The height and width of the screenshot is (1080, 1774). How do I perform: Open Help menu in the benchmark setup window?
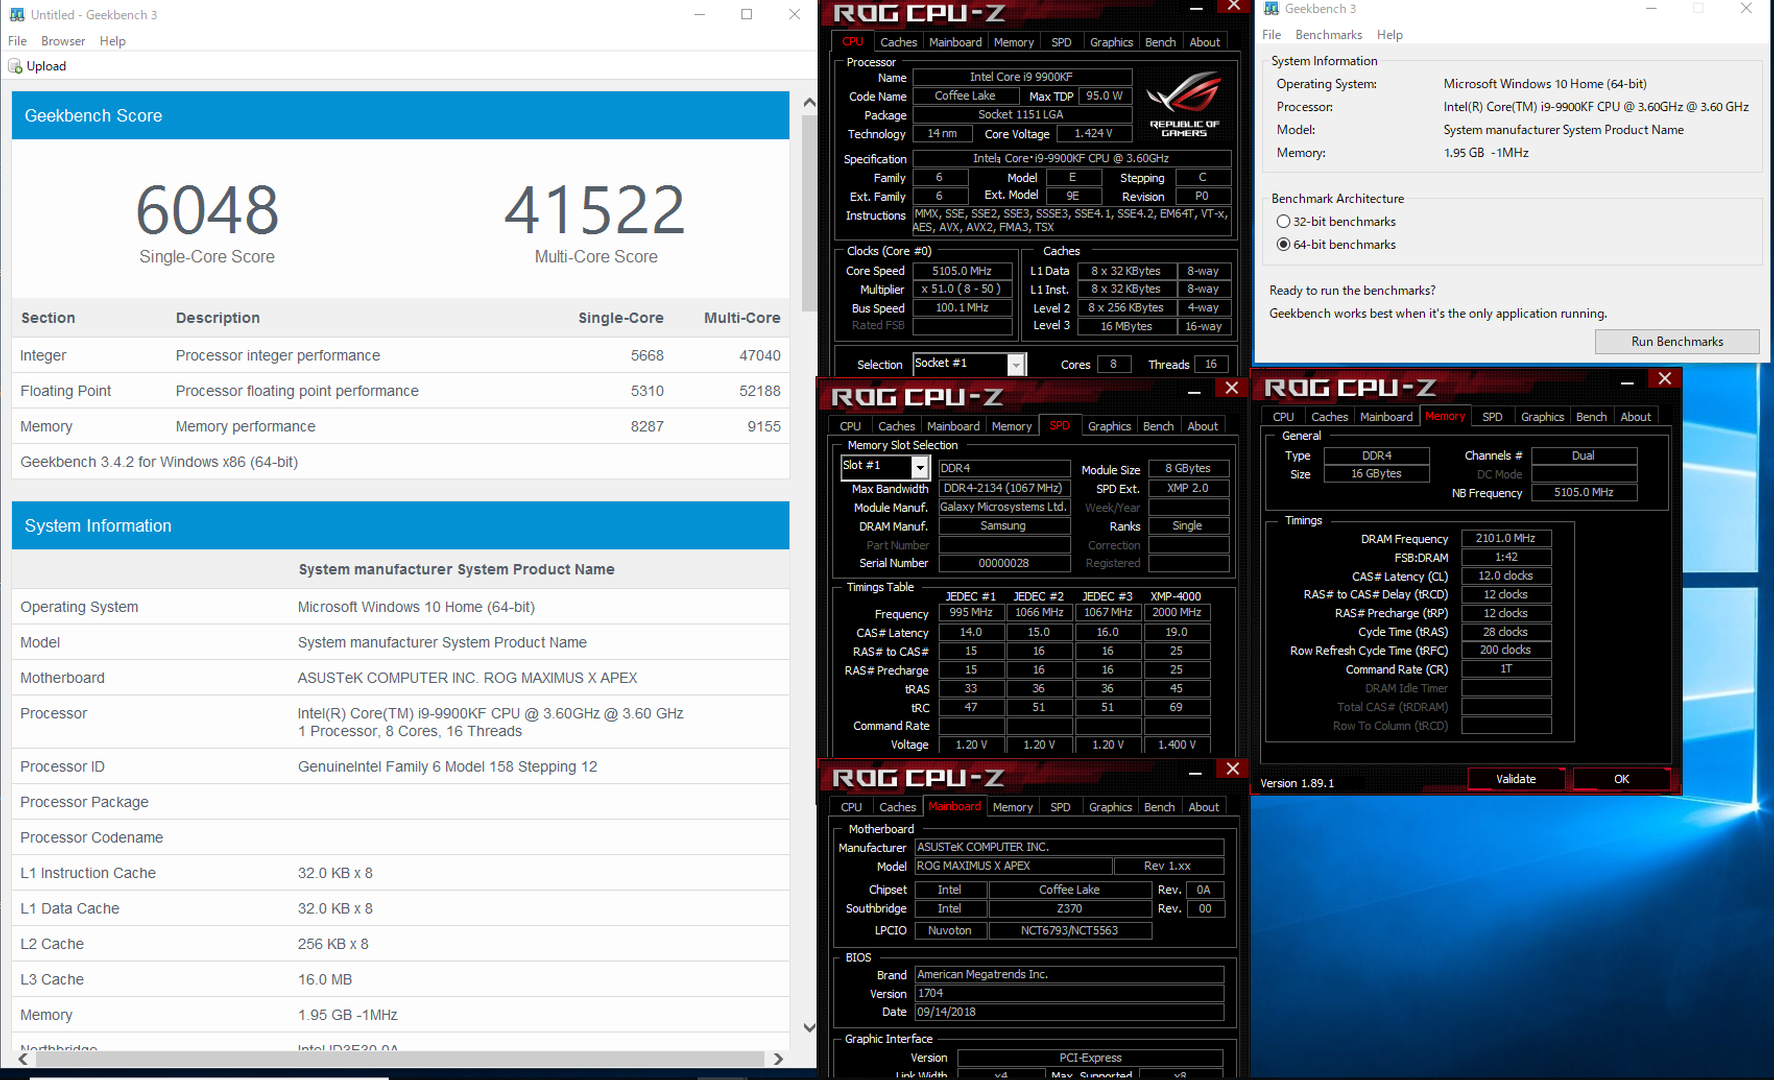[1390, 35]
